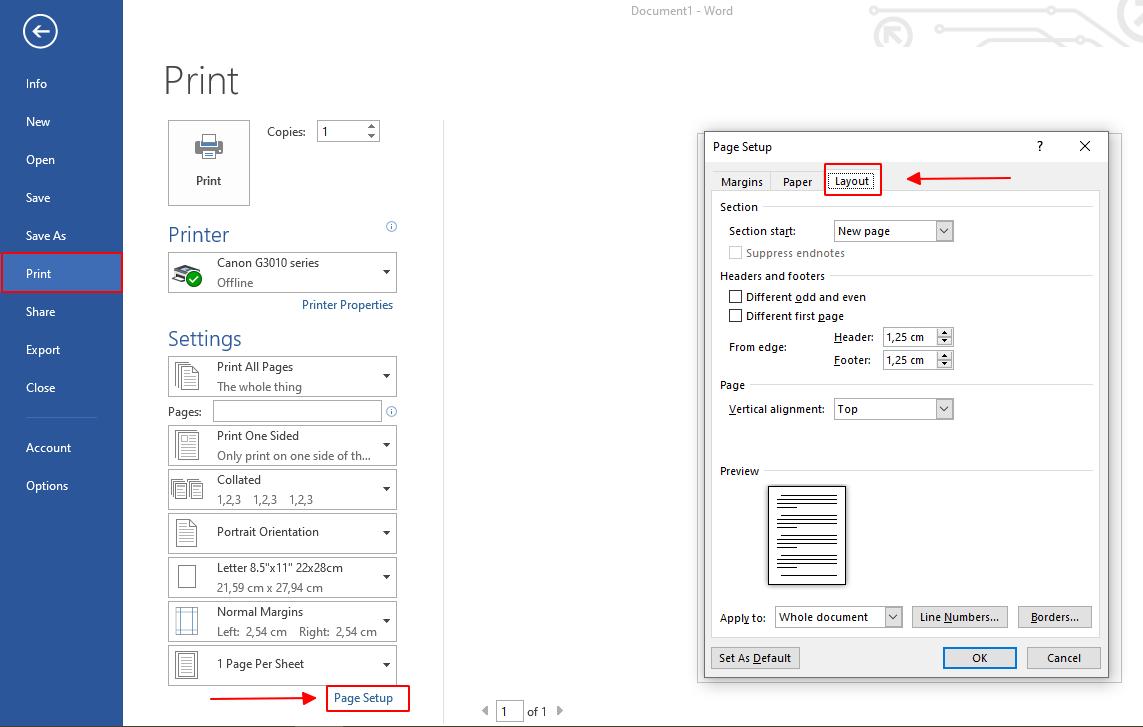Screen dimensions: 1143x727
Task: Open the Printer Properties link
Action: tap(347, 305)
